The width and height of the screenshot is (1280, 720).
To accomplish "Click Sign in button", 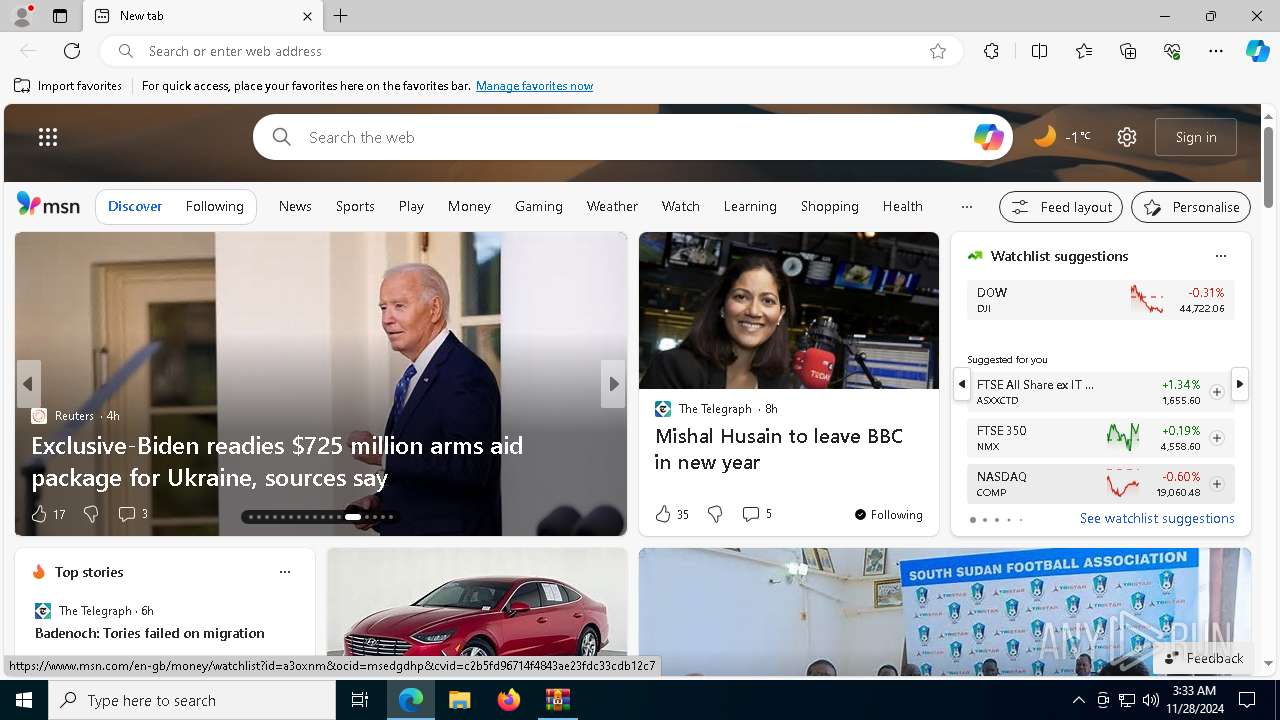I will (x=1196, y=137).
